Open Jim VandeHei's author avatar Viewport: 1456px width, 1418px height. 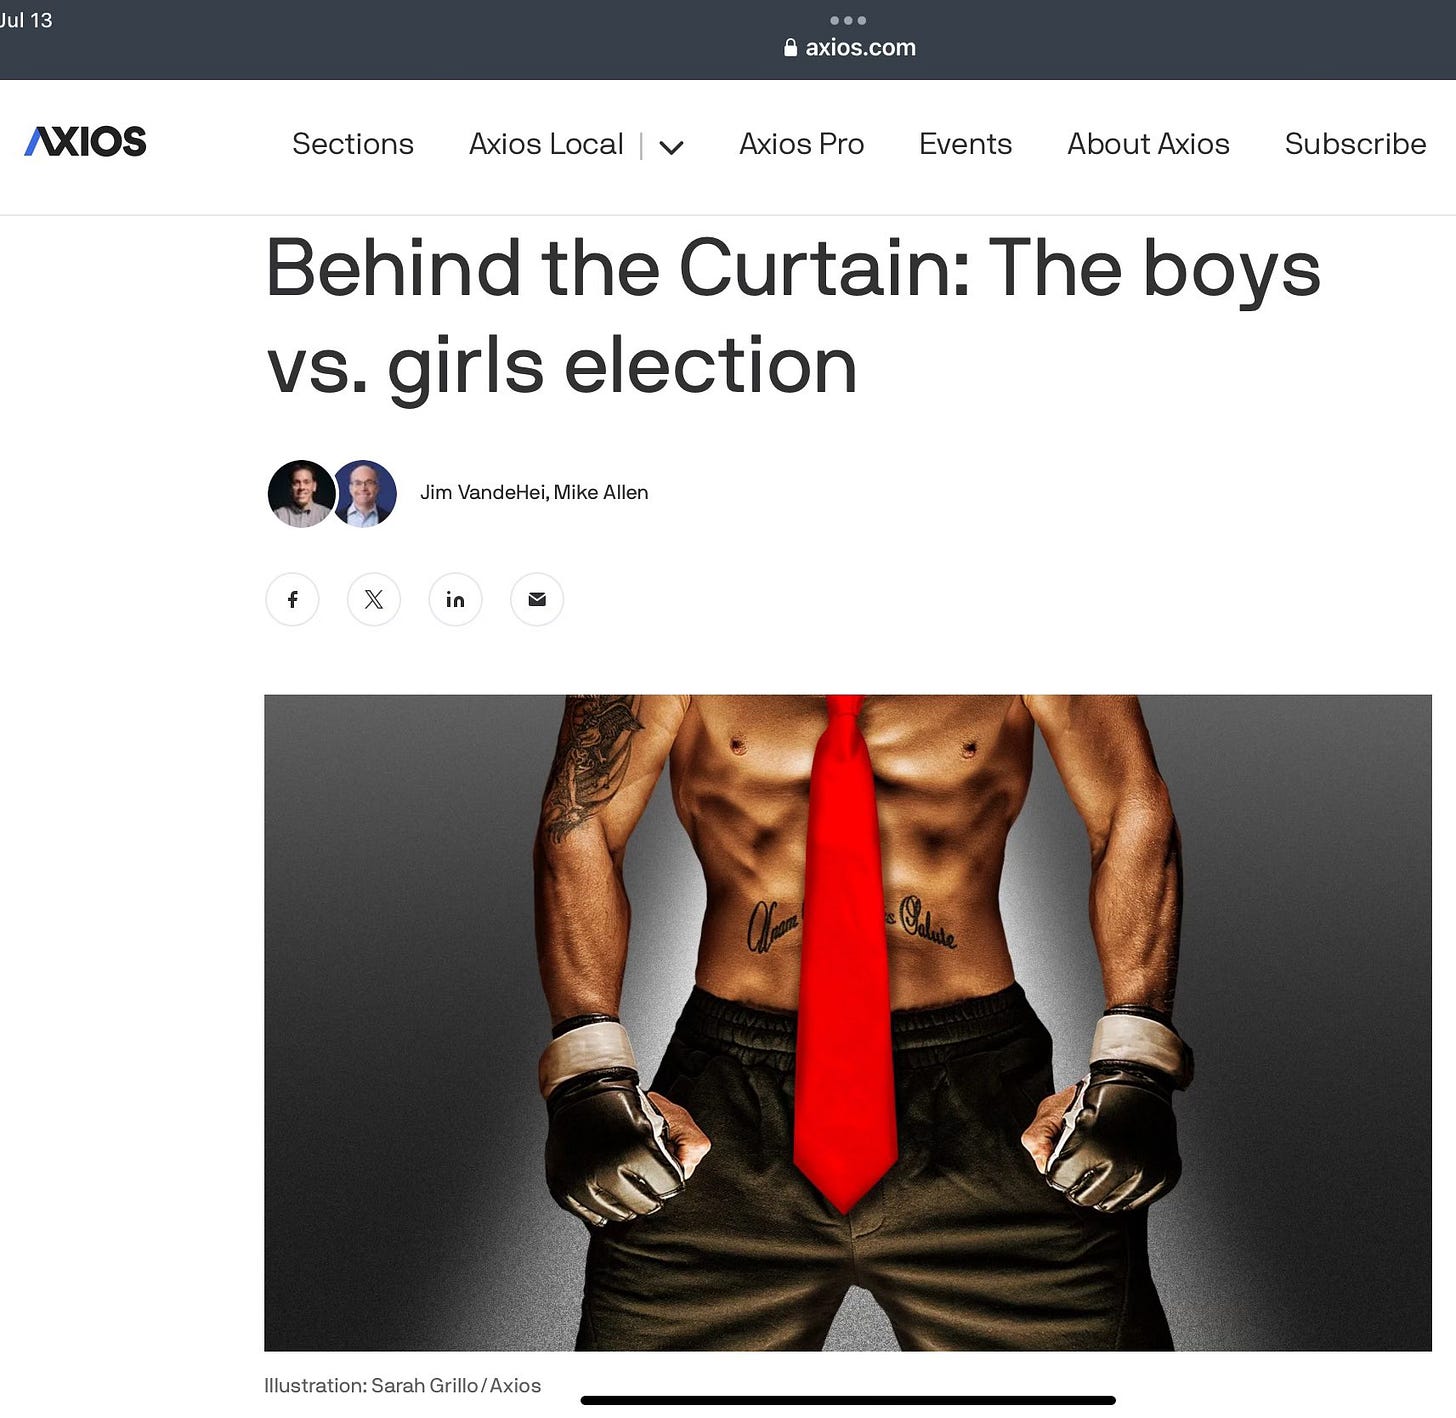pyautogui.click(x=300, y=493)
